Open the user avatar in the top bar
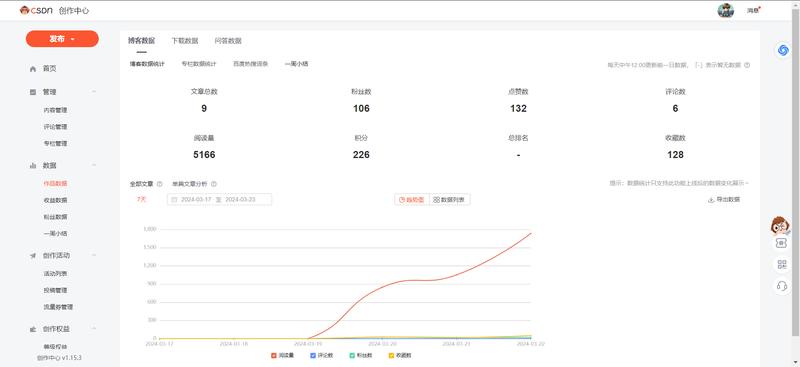 pos(726,10)
